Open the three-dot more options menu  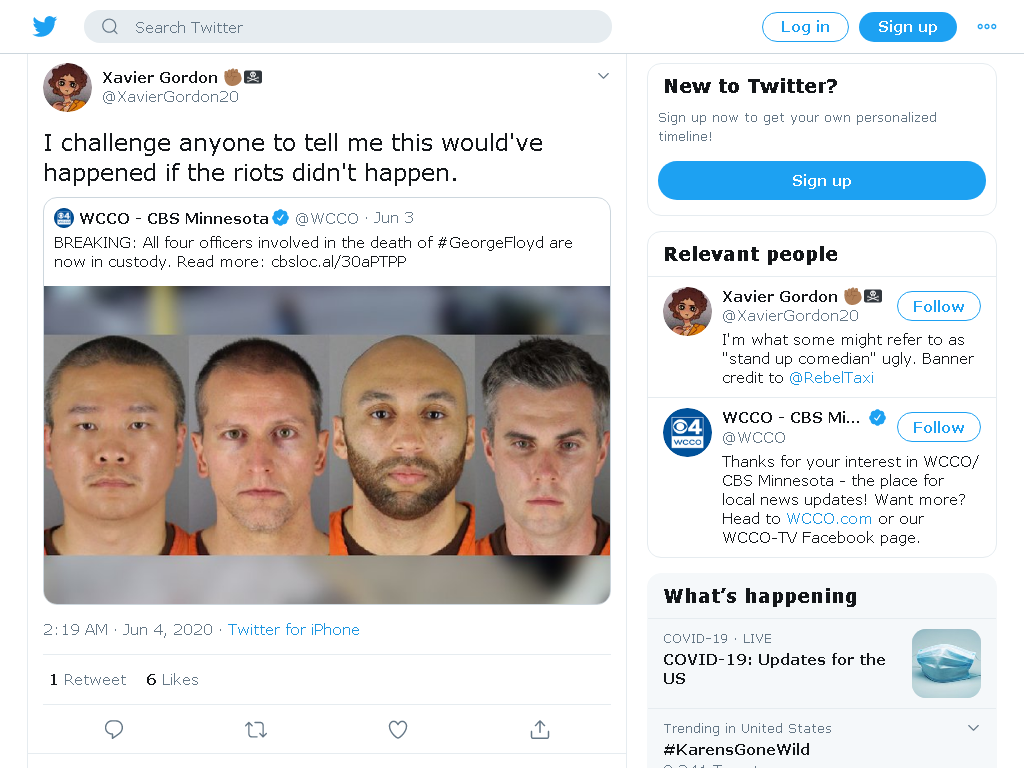point(986,27)
